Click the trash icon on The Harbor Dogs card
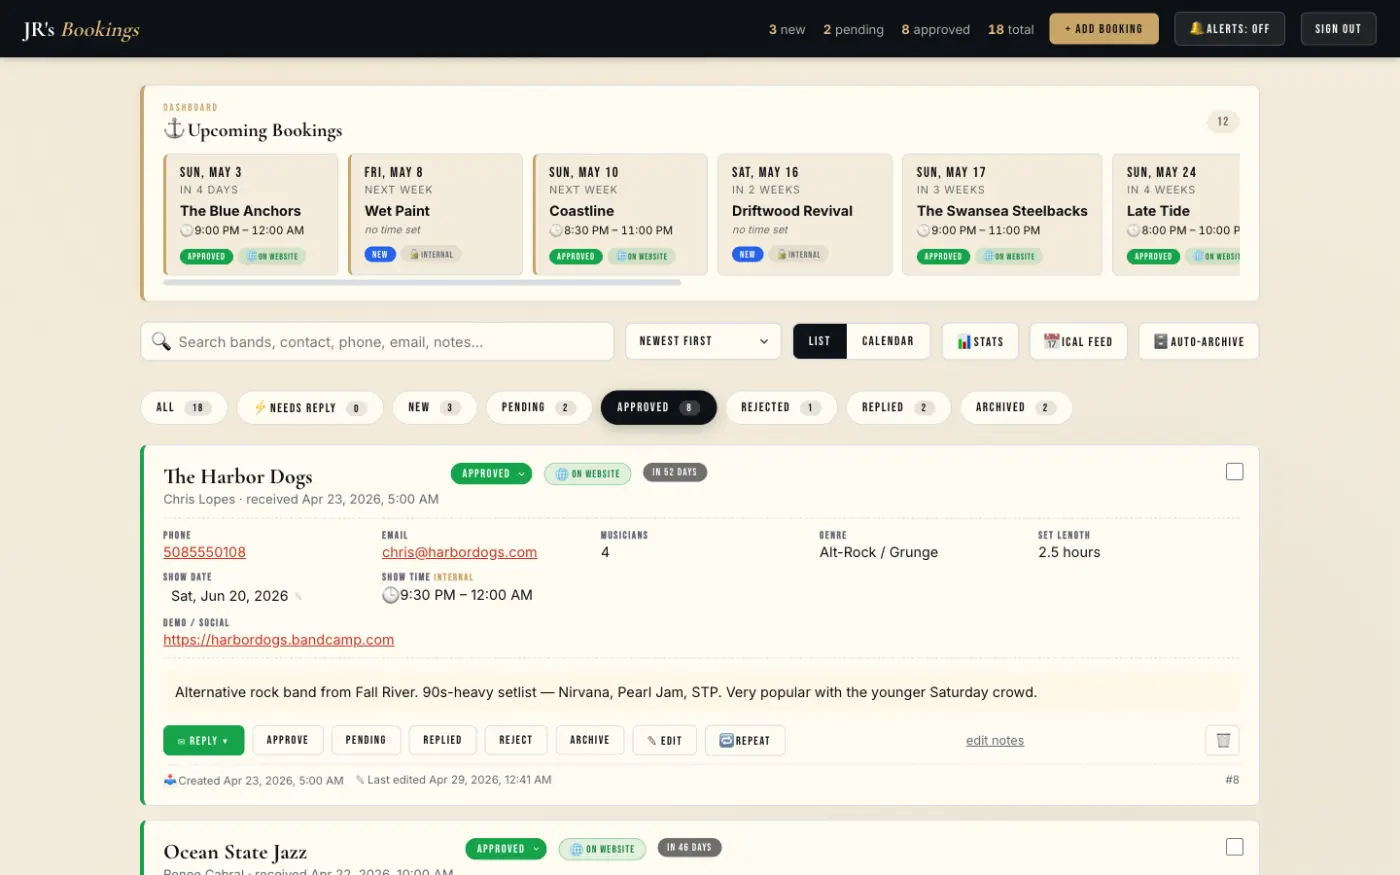The height and width of the screenshot is (875, 1400). point(1221,740)
